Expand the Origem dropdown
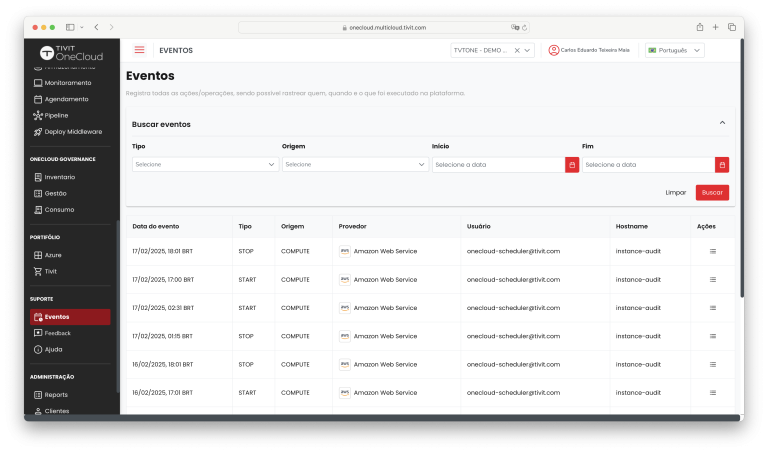 coord(355,164)
